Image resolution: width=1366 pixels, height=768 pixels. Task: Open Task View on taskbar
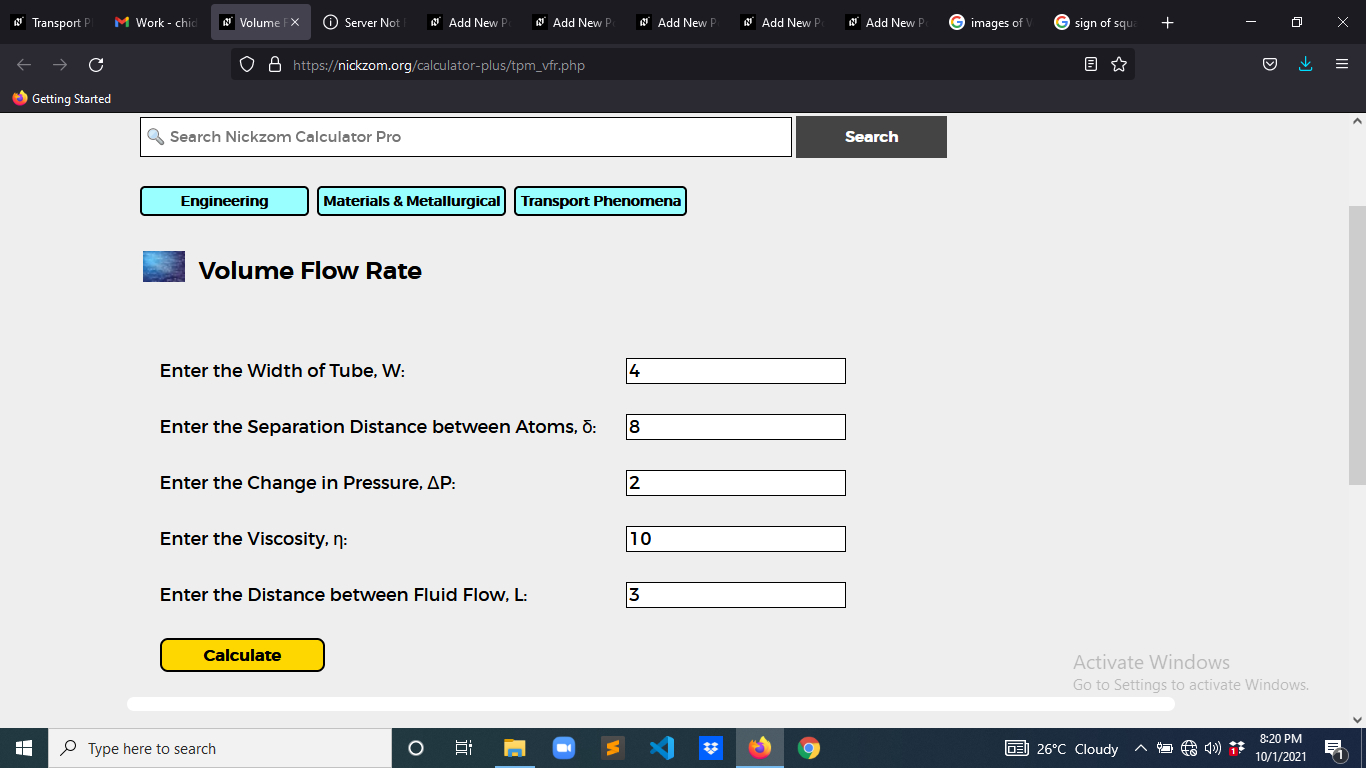point(464,748)
